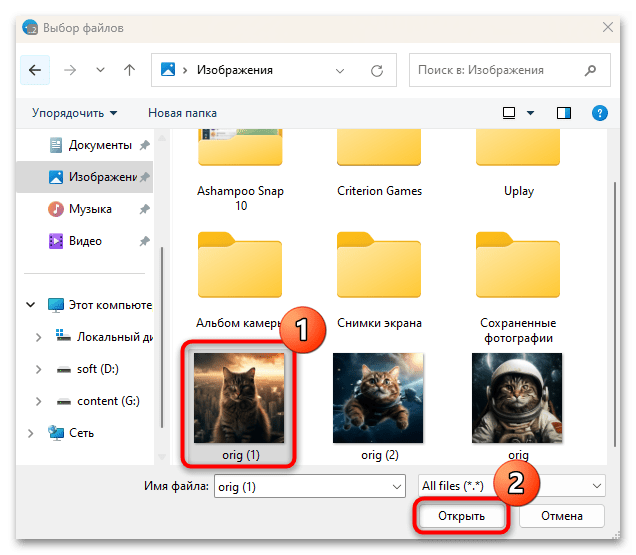Expand the Локальный диск node
Viewport: 636px width, 555px height.
pos(39,337)
